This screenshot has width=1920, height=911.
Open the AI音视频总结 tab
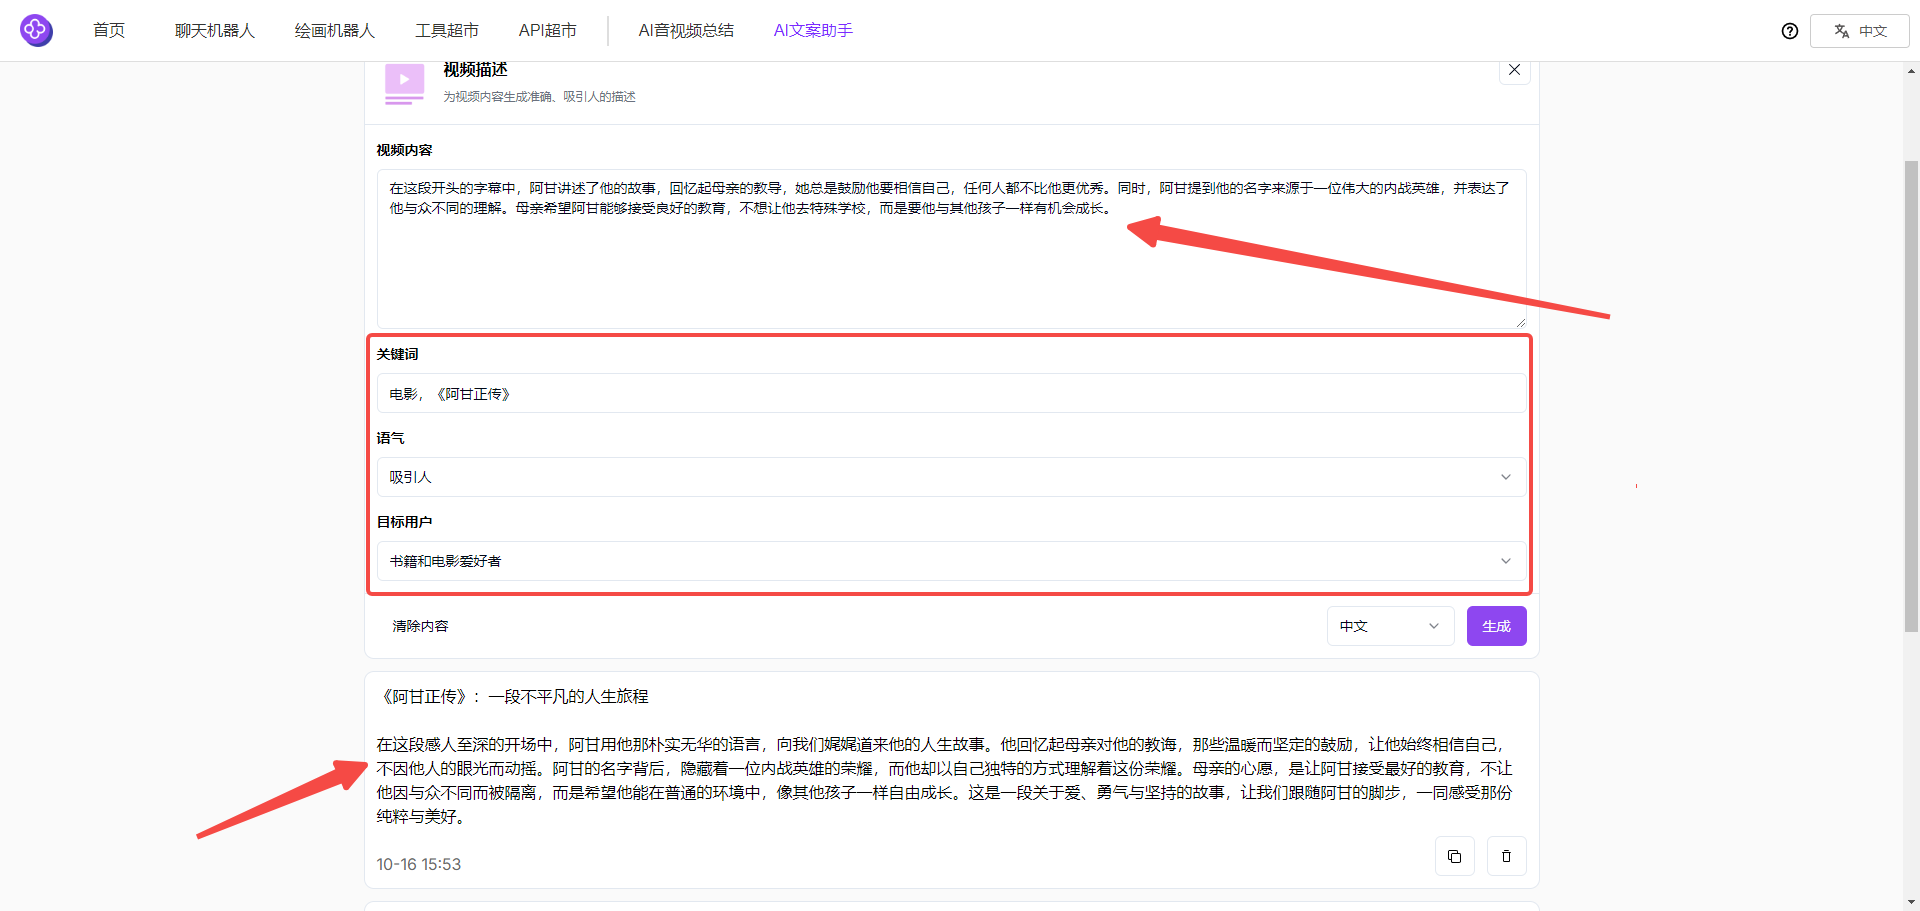pyautogui.click(x=686, y=30)
